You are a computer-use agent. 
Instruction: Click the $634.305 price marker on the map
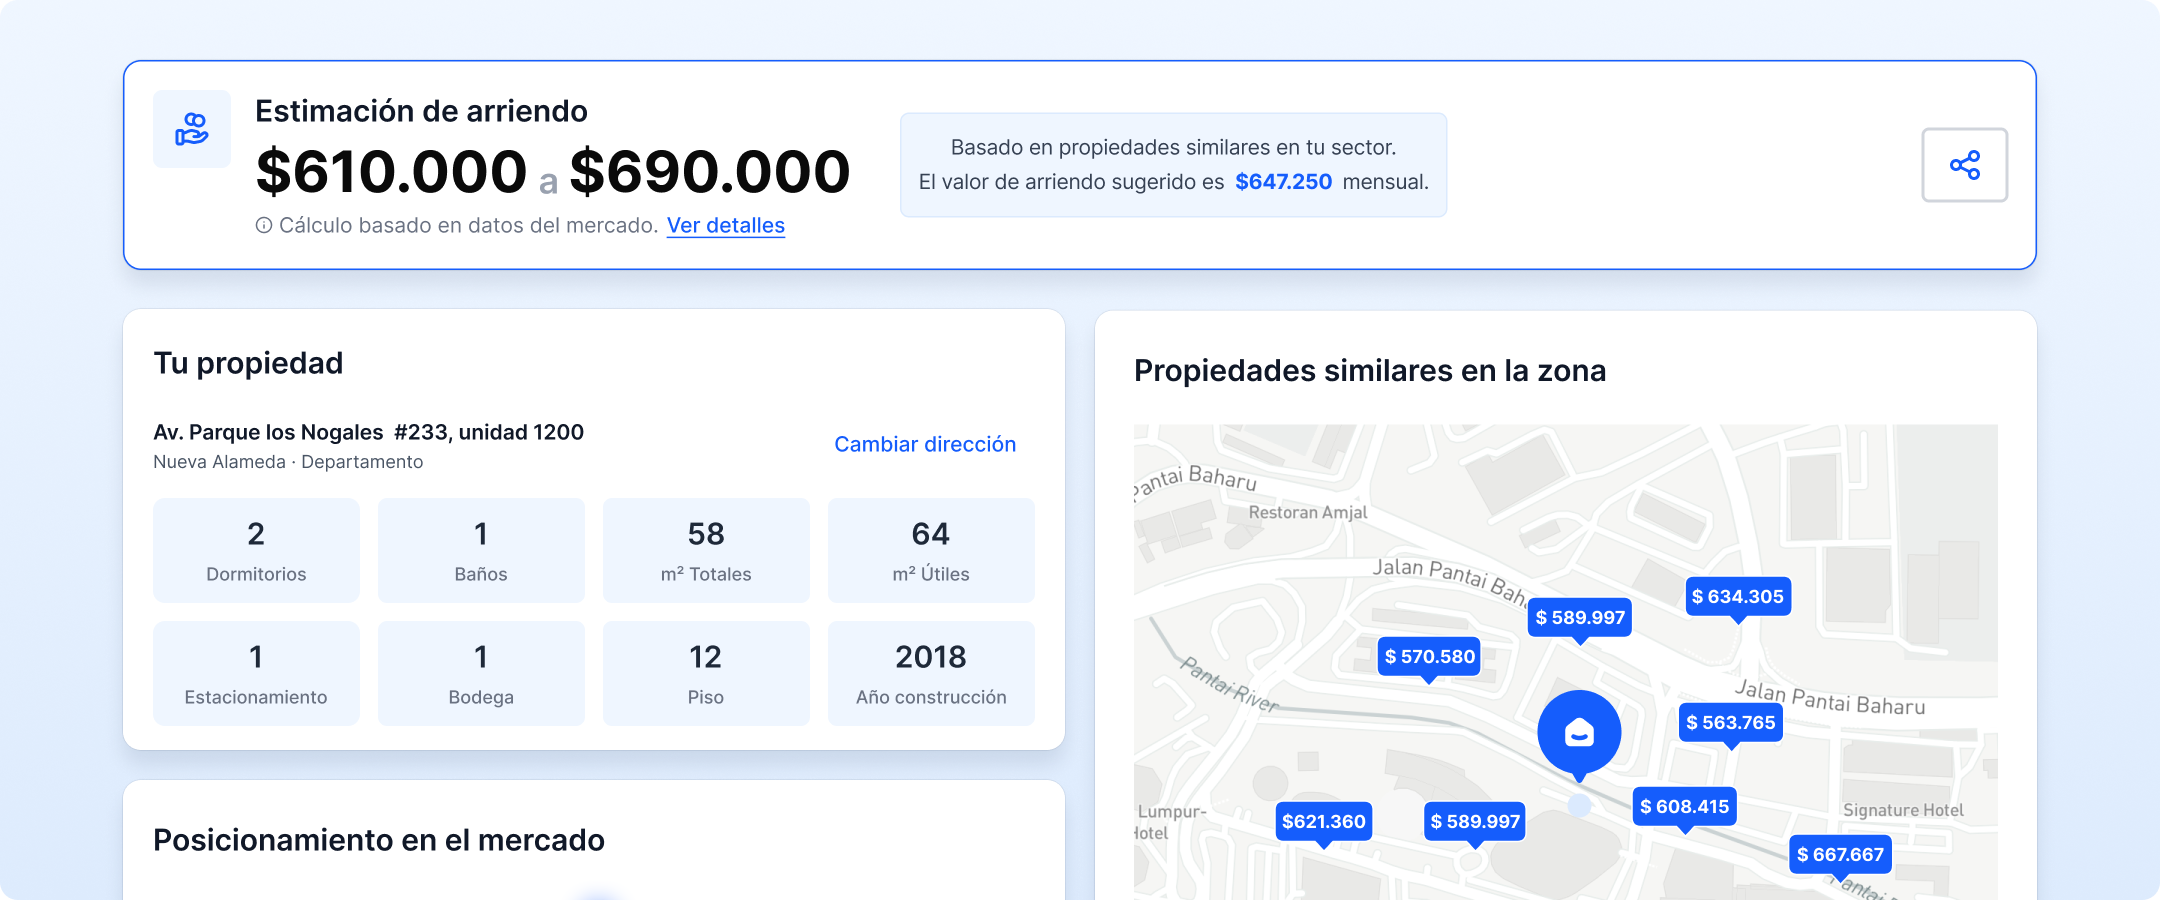1738,597
